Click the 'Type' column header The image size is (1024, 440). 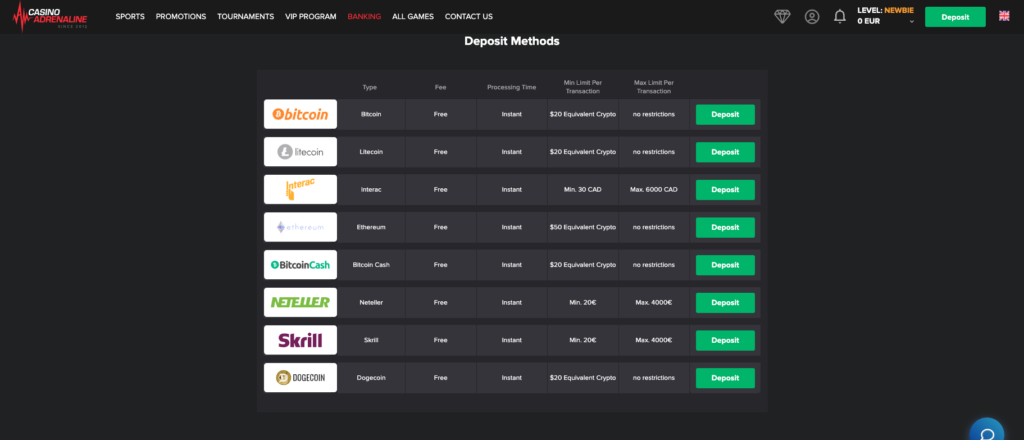pos(370,87)
